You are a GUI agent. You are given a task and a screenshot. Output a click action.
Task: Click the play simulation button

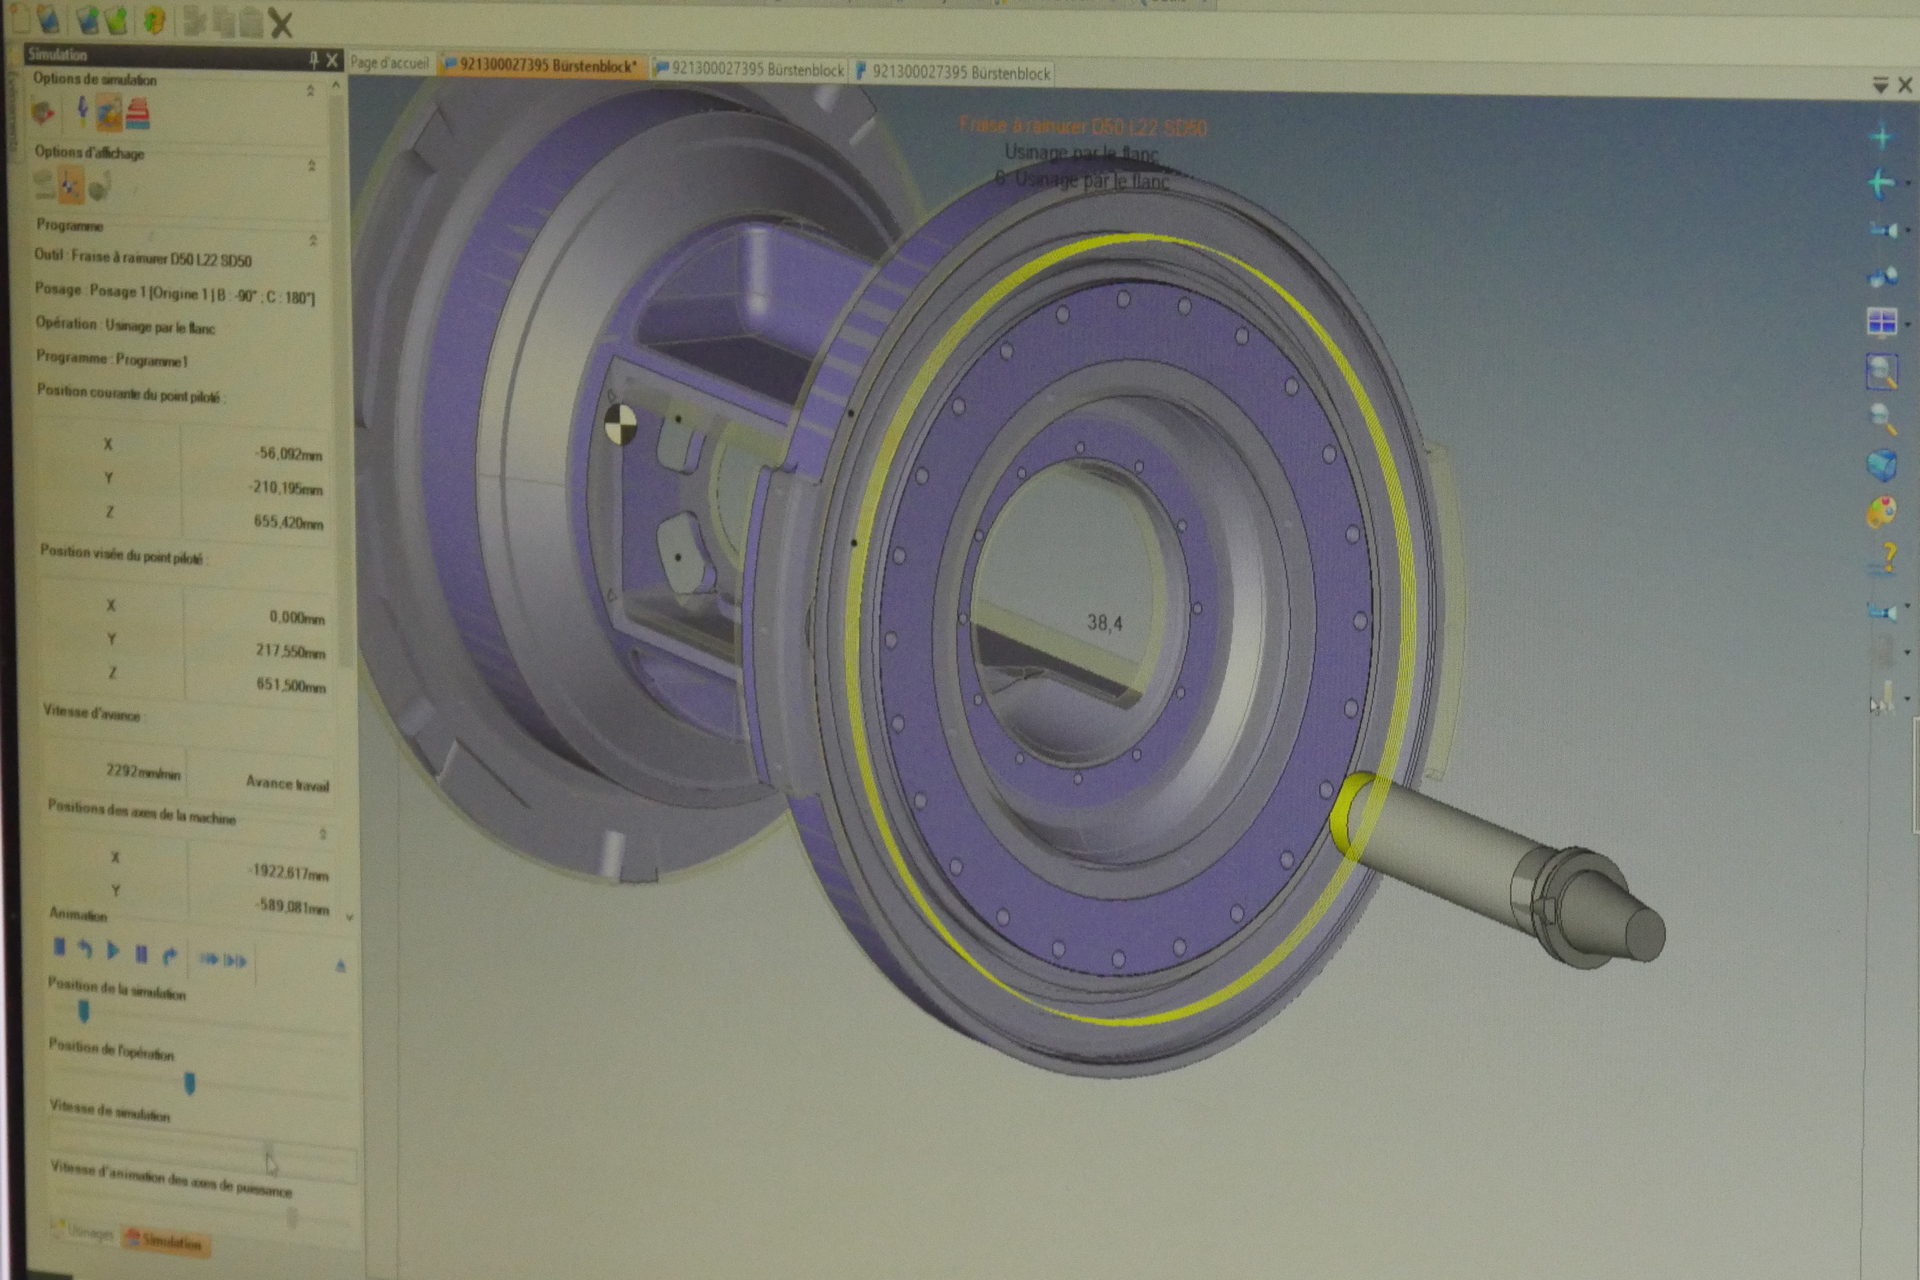click(113, 951)
